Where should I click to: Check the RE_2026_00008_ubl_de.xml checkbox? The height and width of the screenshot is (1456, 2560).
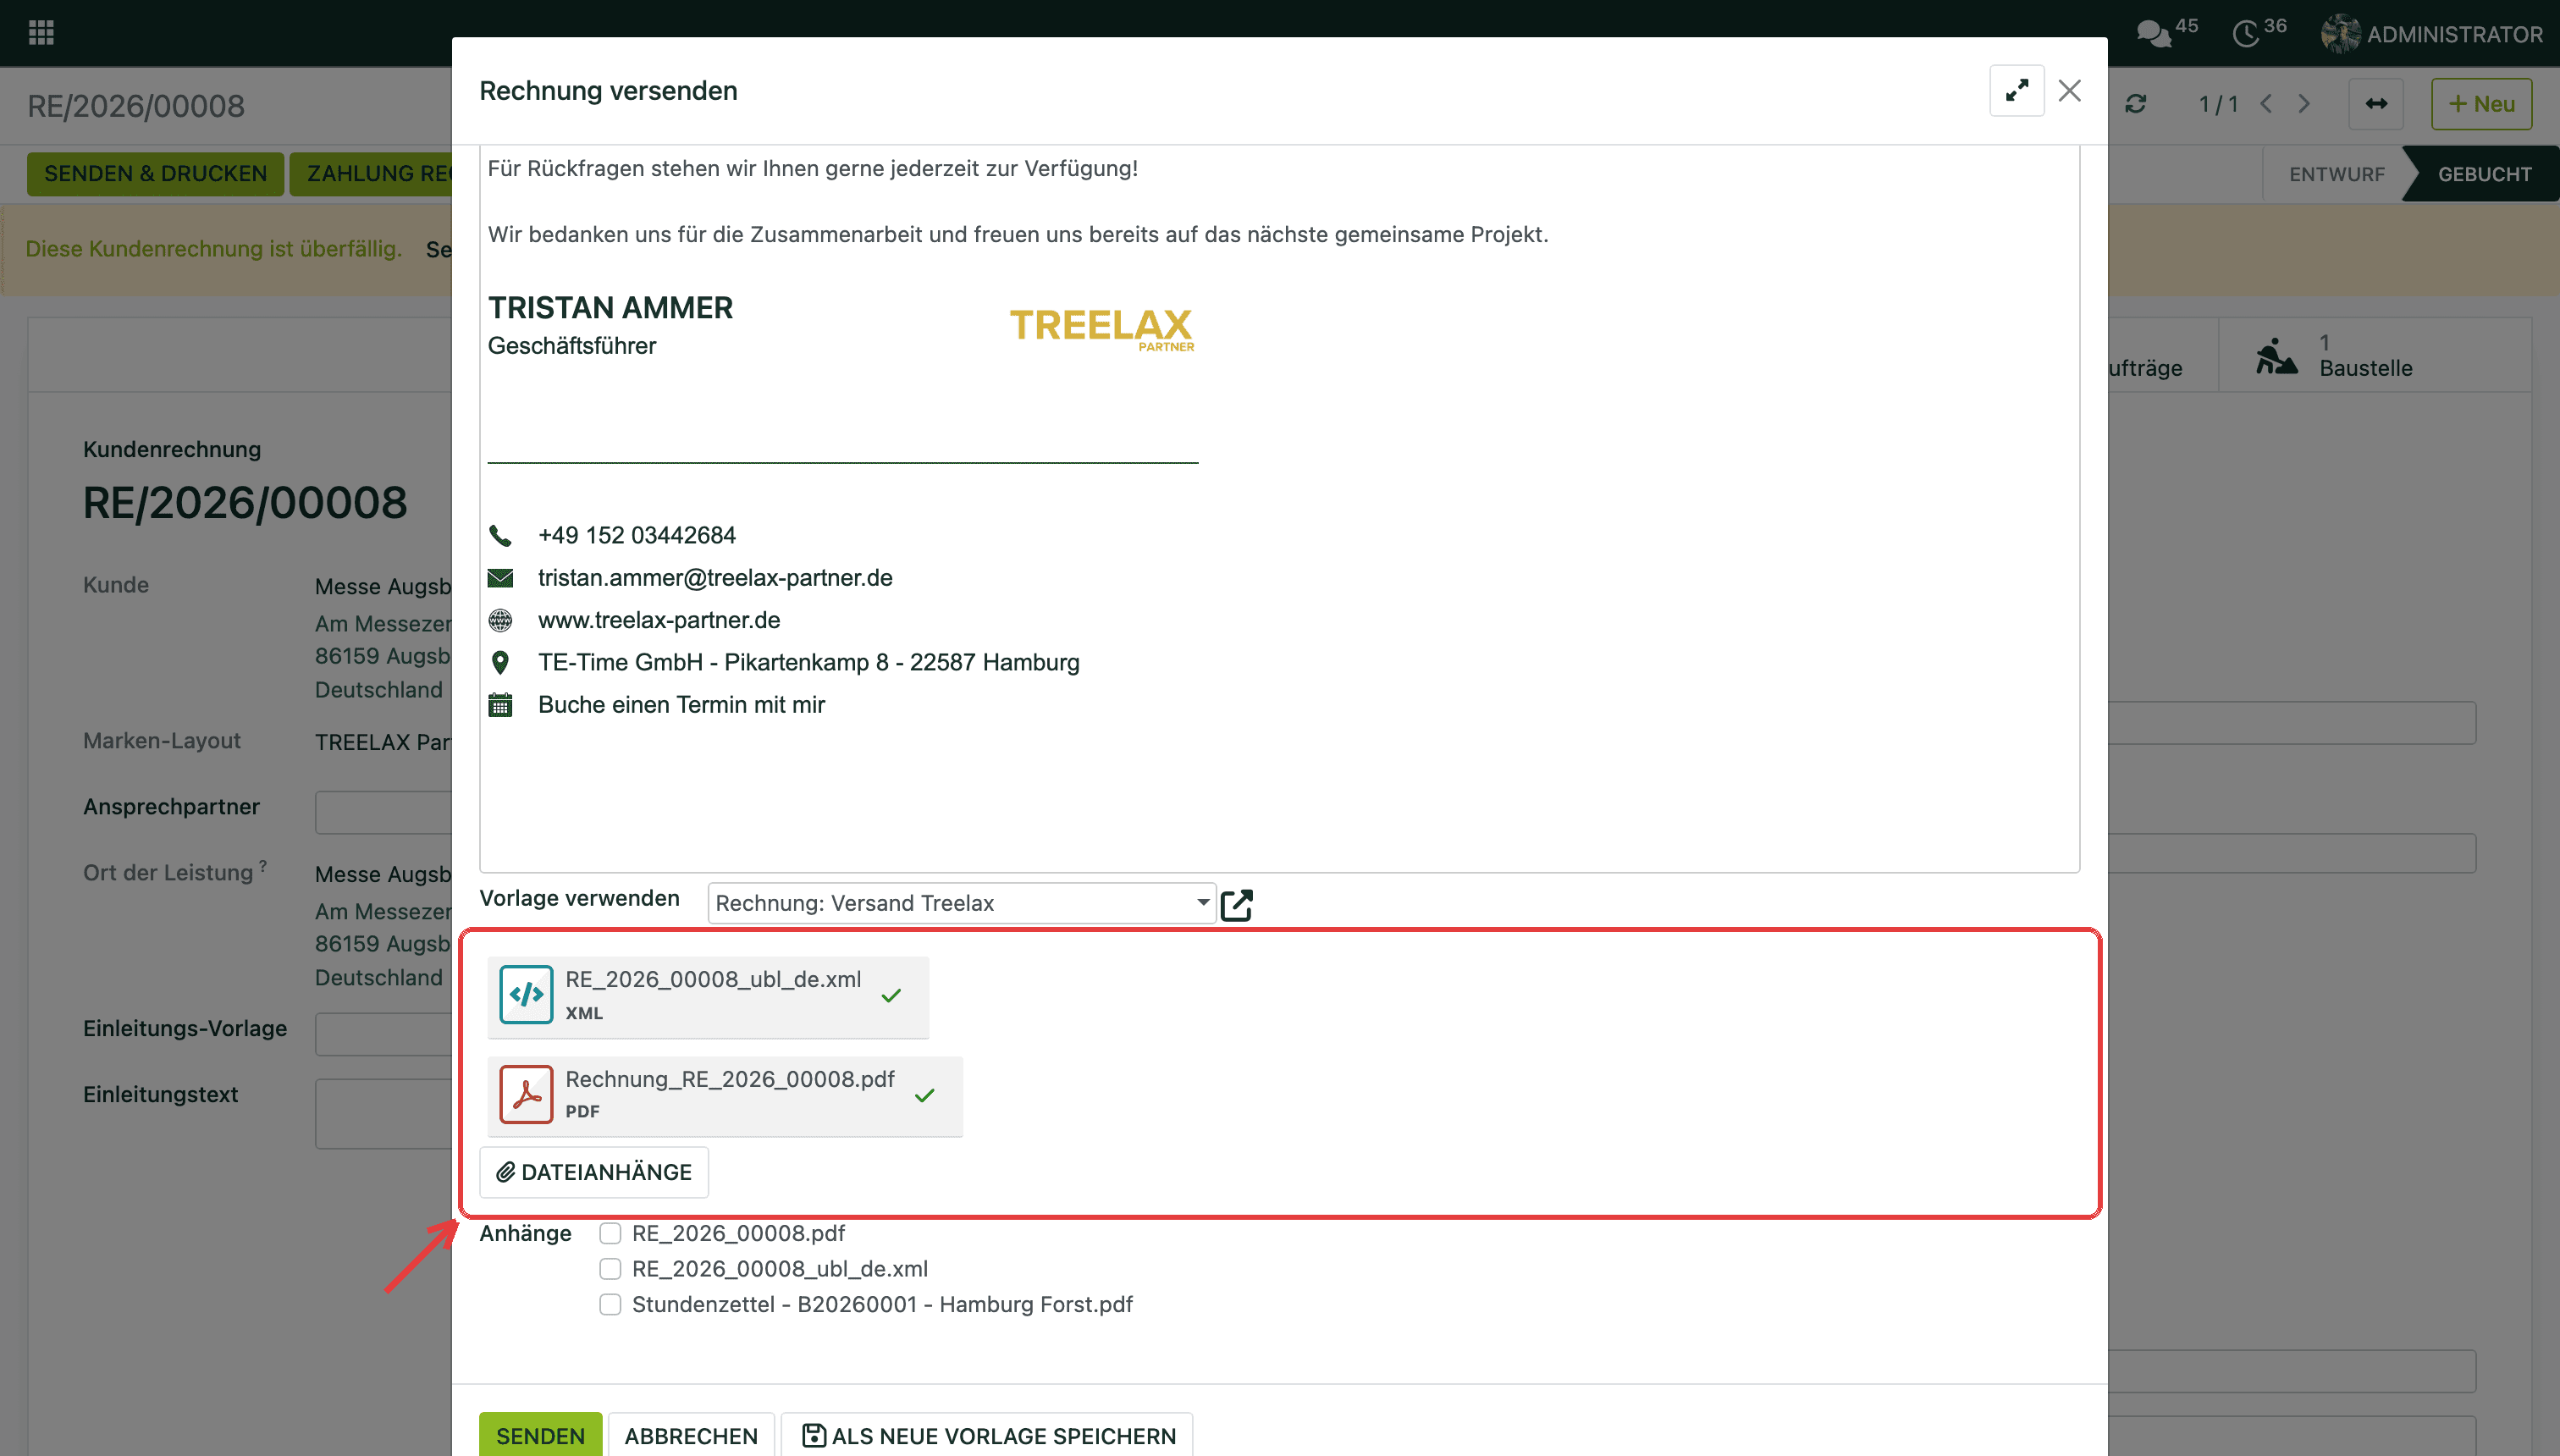pyautogui.click(x=610, y=1269)
